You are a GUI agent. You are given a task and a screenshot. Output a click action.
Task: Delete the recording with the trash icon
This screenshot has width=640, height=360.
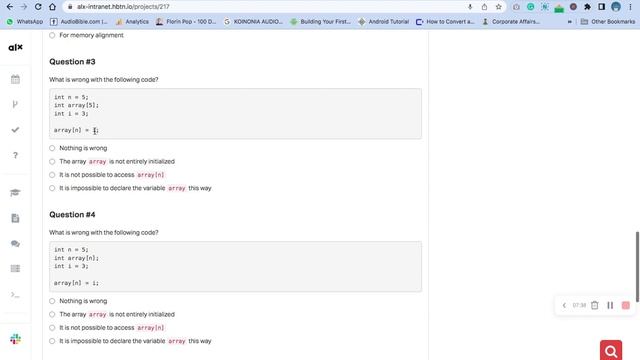(x=595, y=305)
